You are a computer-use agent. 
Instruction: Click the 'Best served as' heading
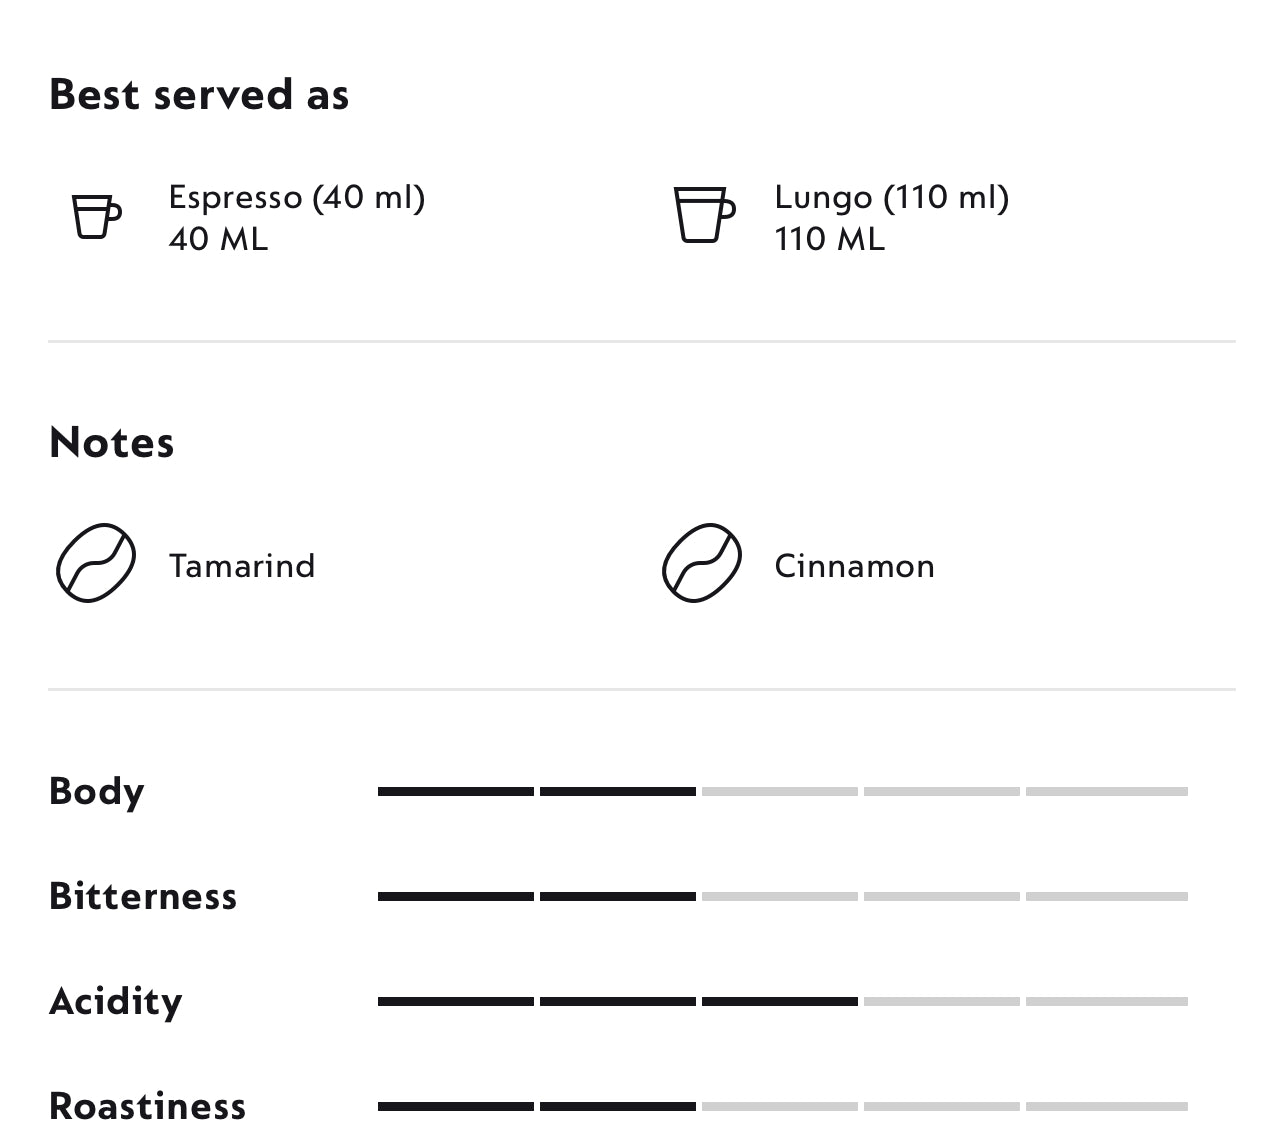click(x=199, y=95)
